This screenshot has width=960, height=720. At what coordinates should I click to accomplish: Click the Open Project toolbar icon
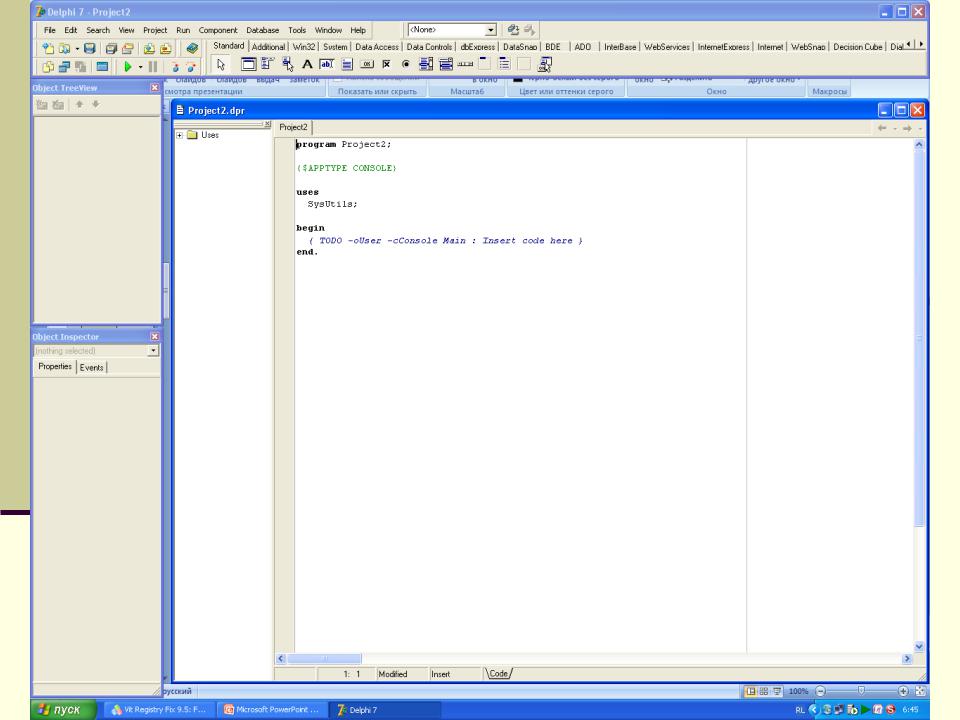point(127,48)
